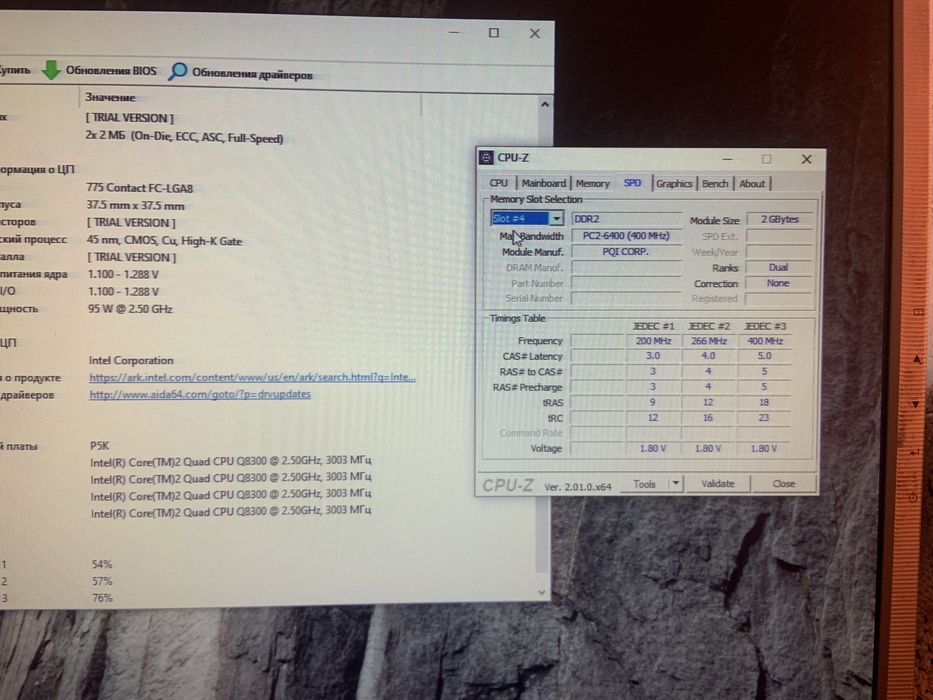Click the 37.5 mm x 37.5 mm value
The image size is (933, 700).
[x=136, y=205]
